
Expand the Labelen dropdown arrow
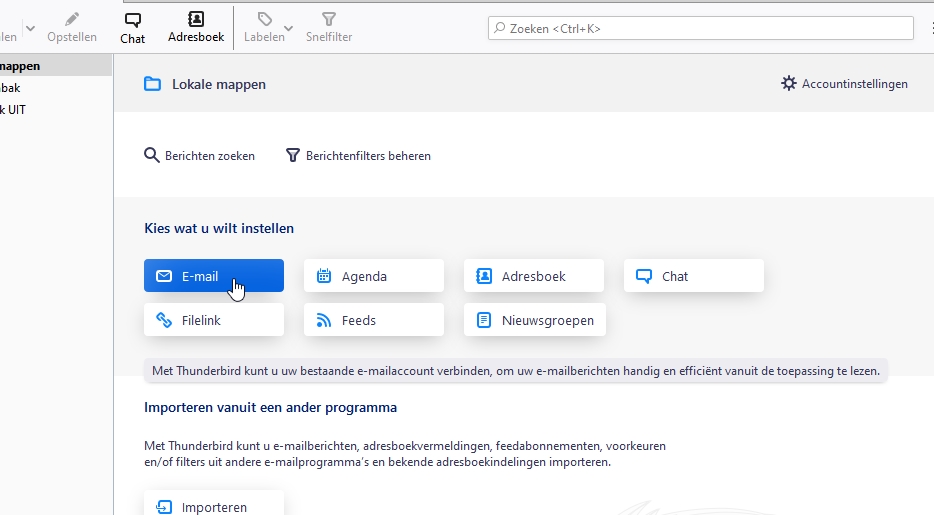(x=289, y=28)
